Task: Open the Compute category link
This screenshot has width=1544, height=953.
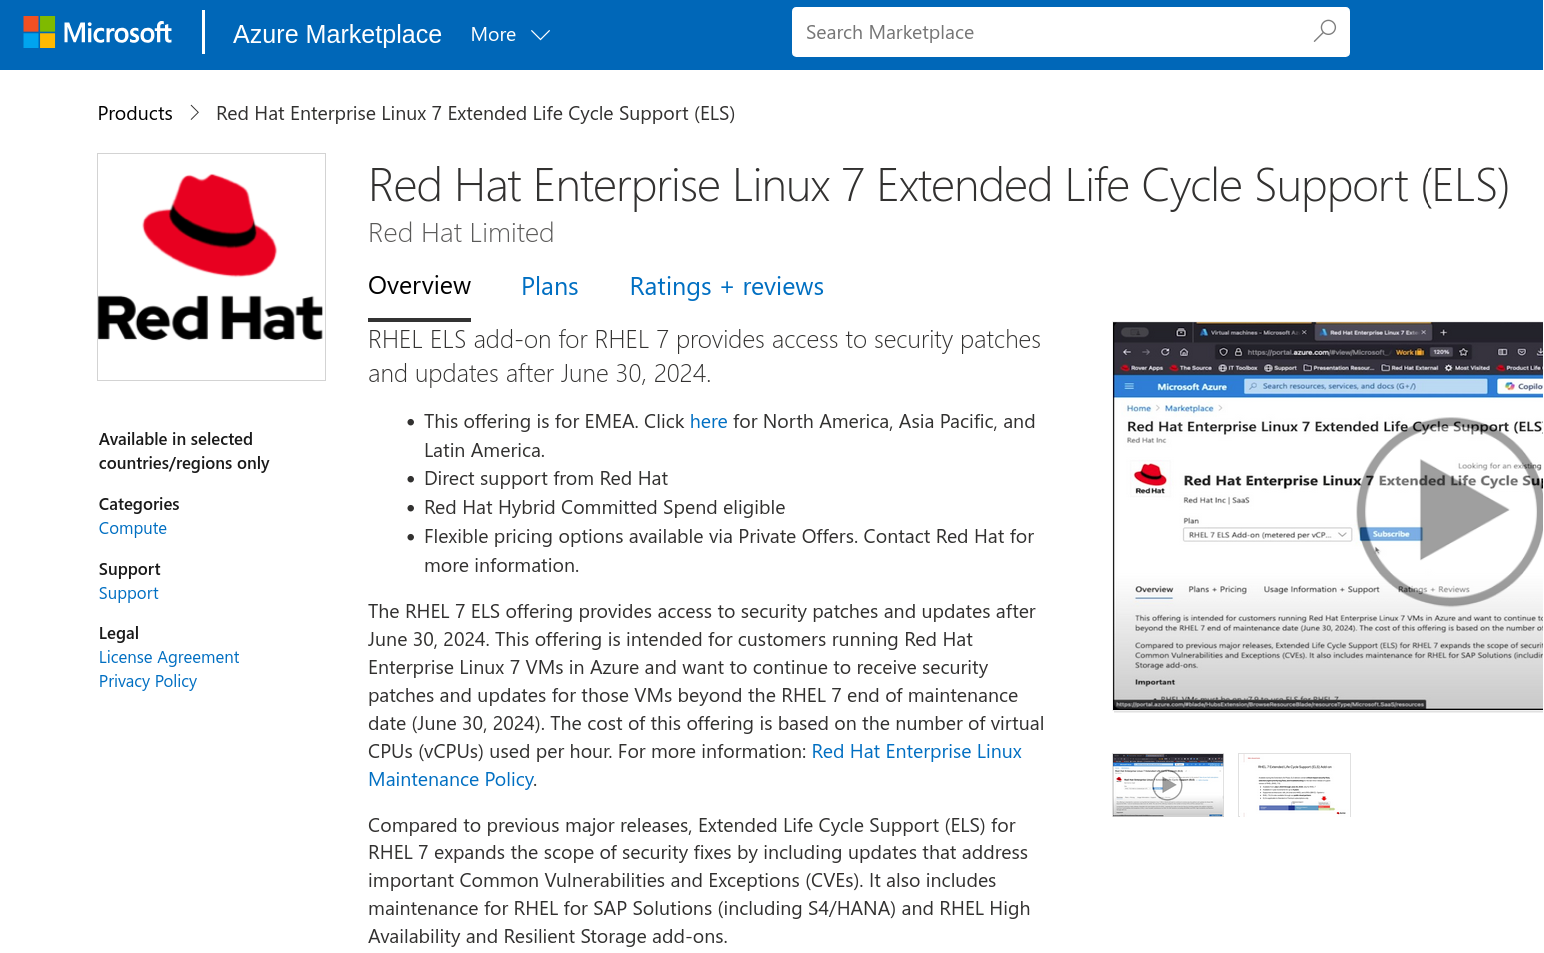Action: 133,528
